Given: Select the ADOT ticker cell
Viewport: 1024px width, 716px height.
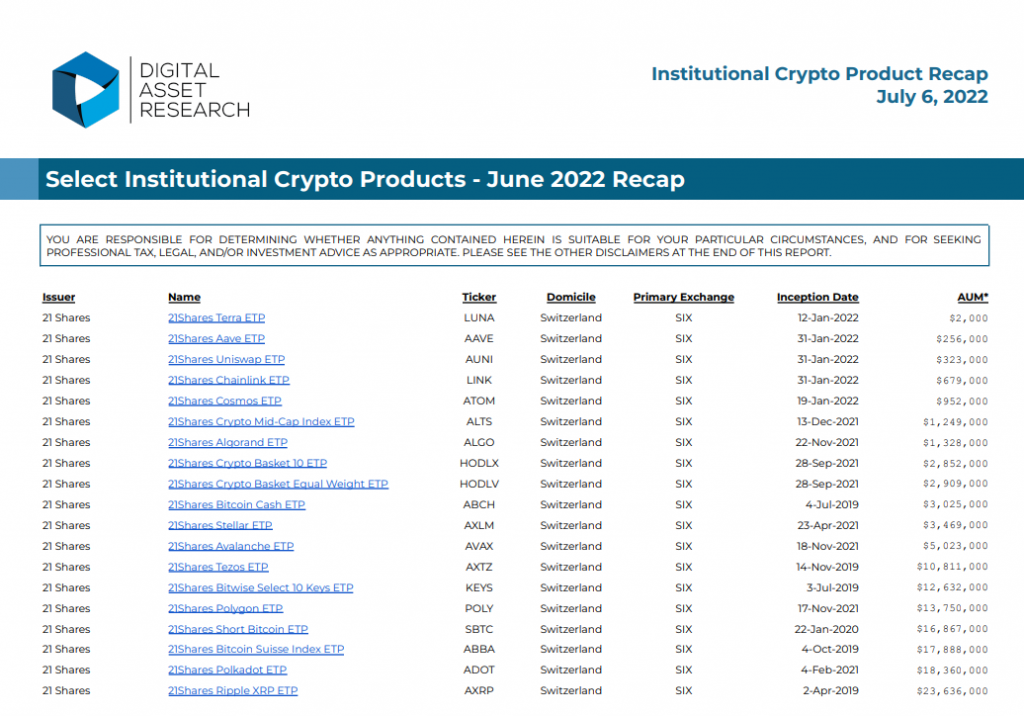Looking at the screenshot, I should point(479,670).
